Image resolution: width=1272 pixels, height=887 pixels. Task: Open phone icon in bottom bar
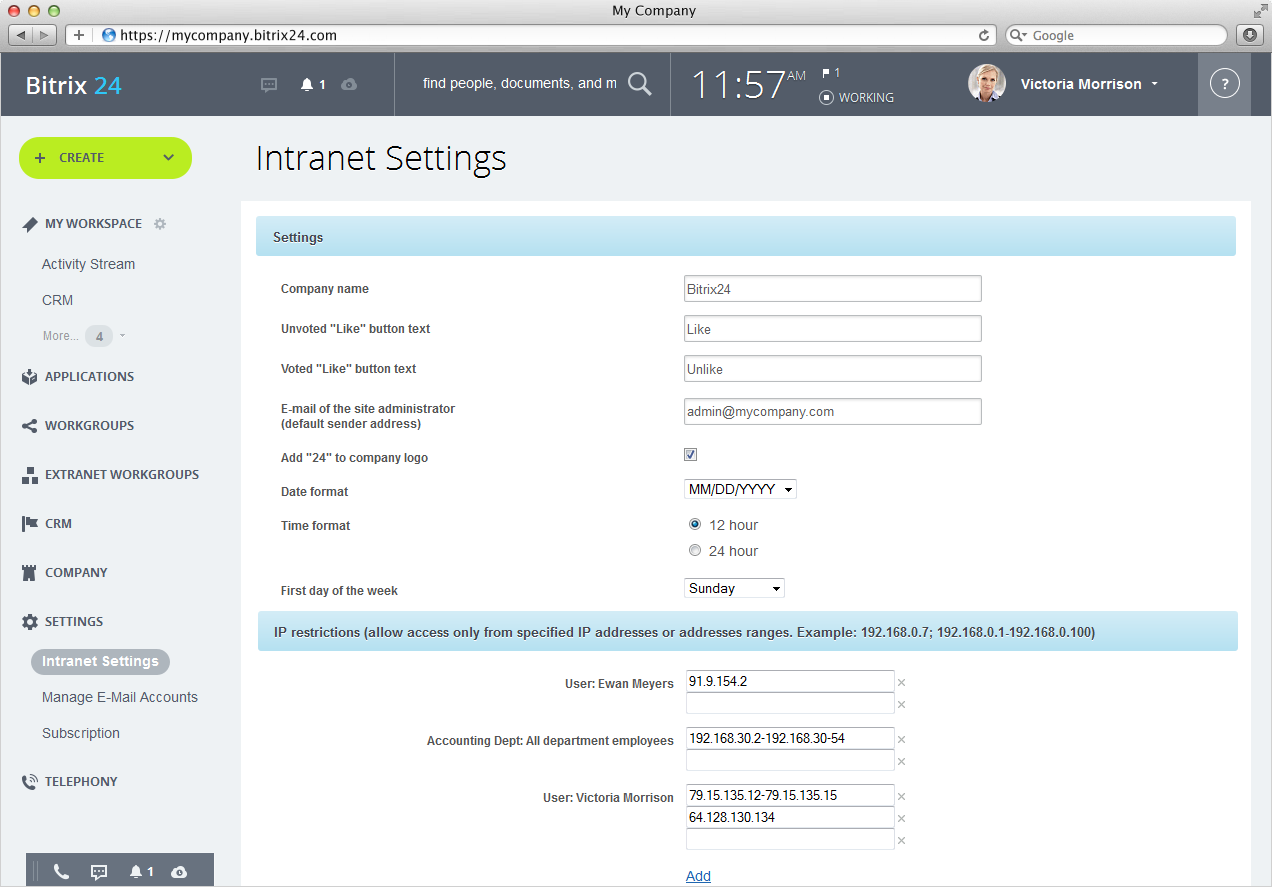pos(61,872)
